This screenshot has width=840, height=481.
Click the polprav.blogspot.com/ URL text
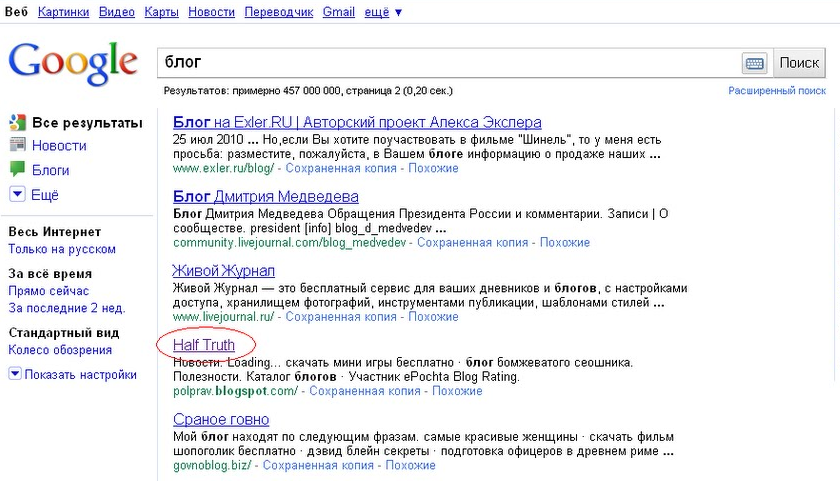[235, 391]
